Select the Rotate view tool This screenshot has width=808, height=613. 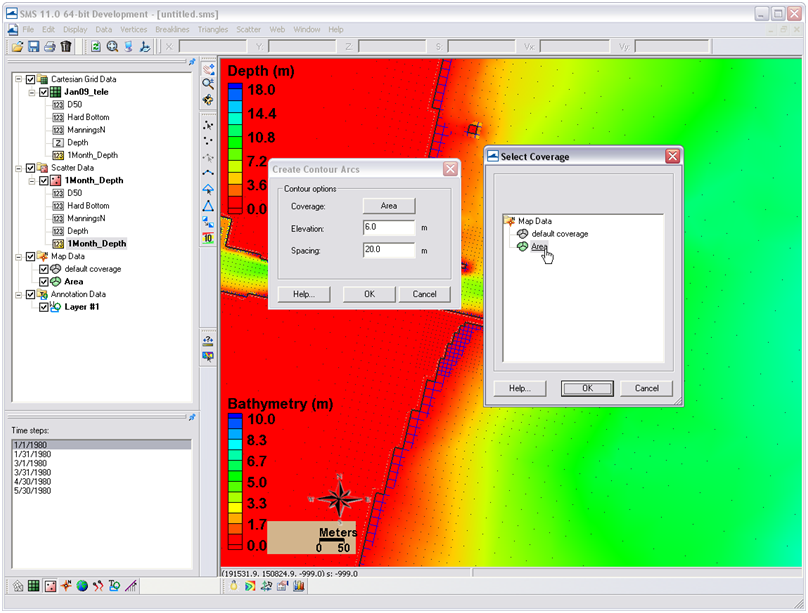click(208, 99)
